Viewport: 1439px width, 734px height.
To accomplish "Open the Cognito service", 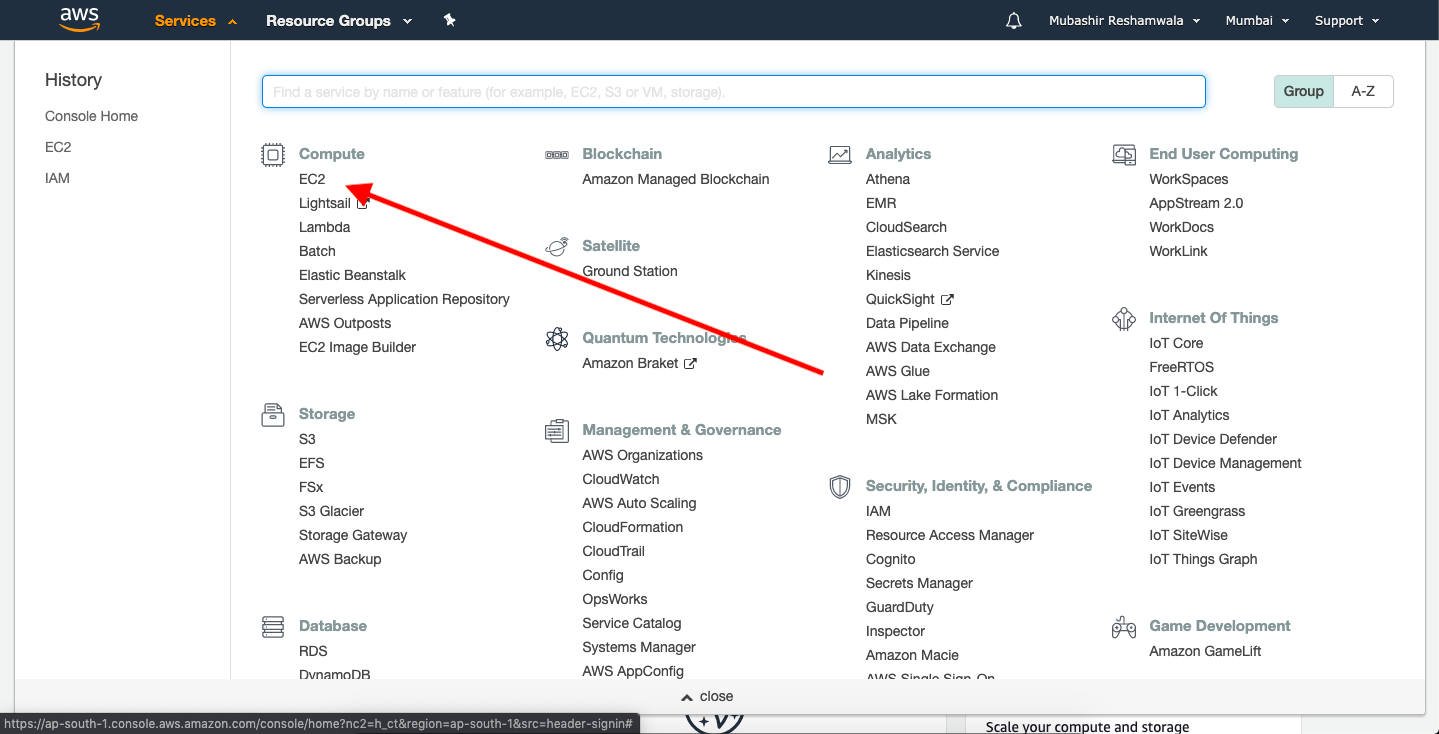I will pos(891,559).
